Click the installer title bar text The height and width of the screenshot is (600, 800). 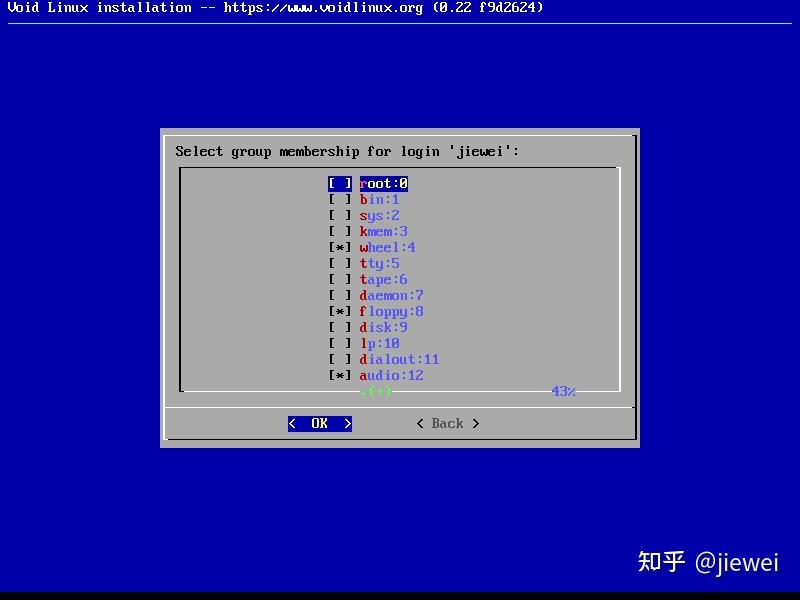click(100, 8)
